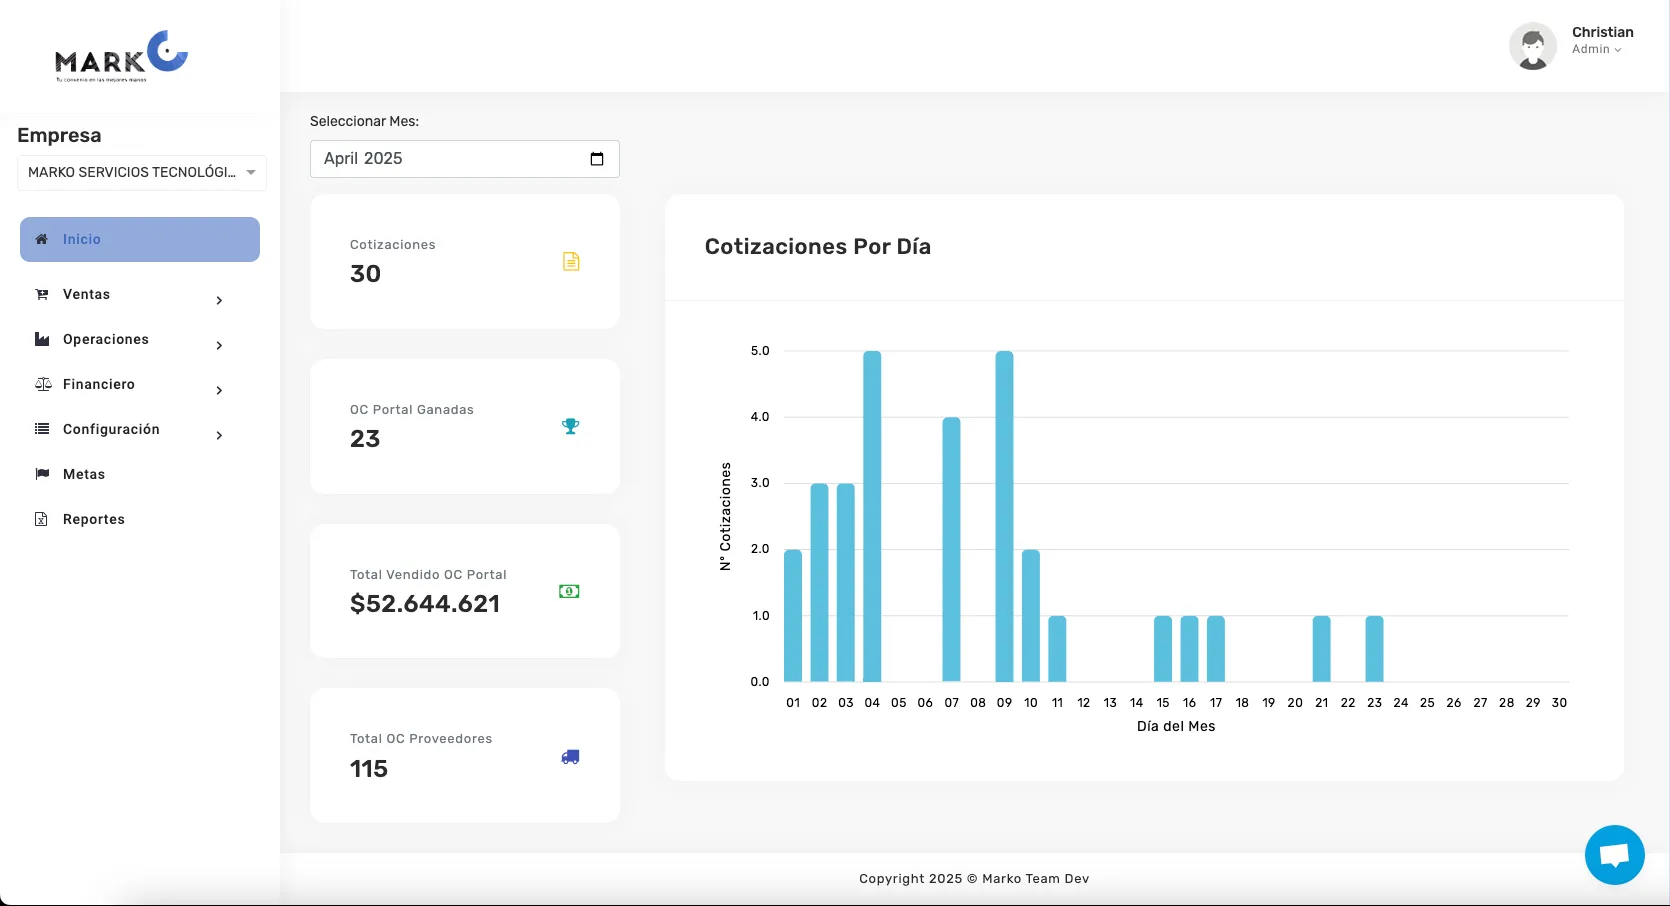Expand the Configuración submenu chevron

pos(219,436)
